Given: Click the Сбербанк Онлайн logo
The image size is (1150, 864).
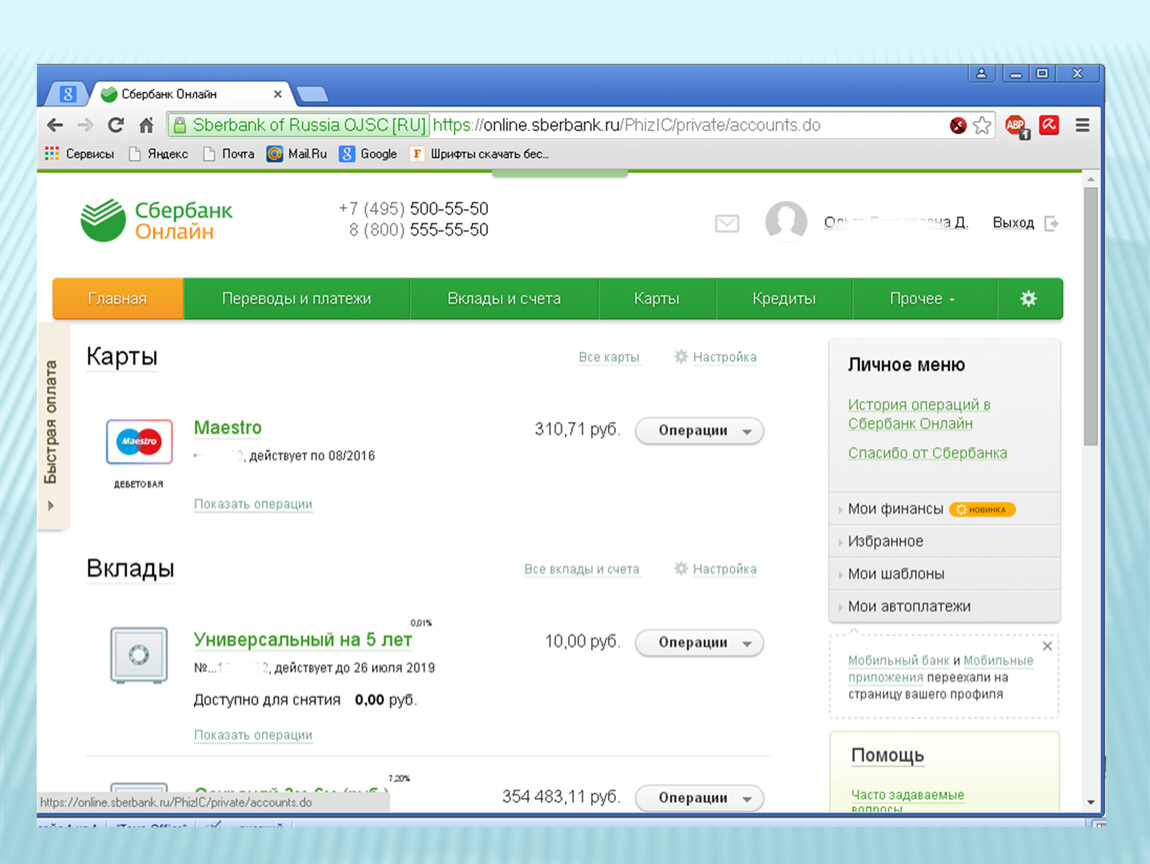Looking at the screenshot, I should tap(156, 220).
